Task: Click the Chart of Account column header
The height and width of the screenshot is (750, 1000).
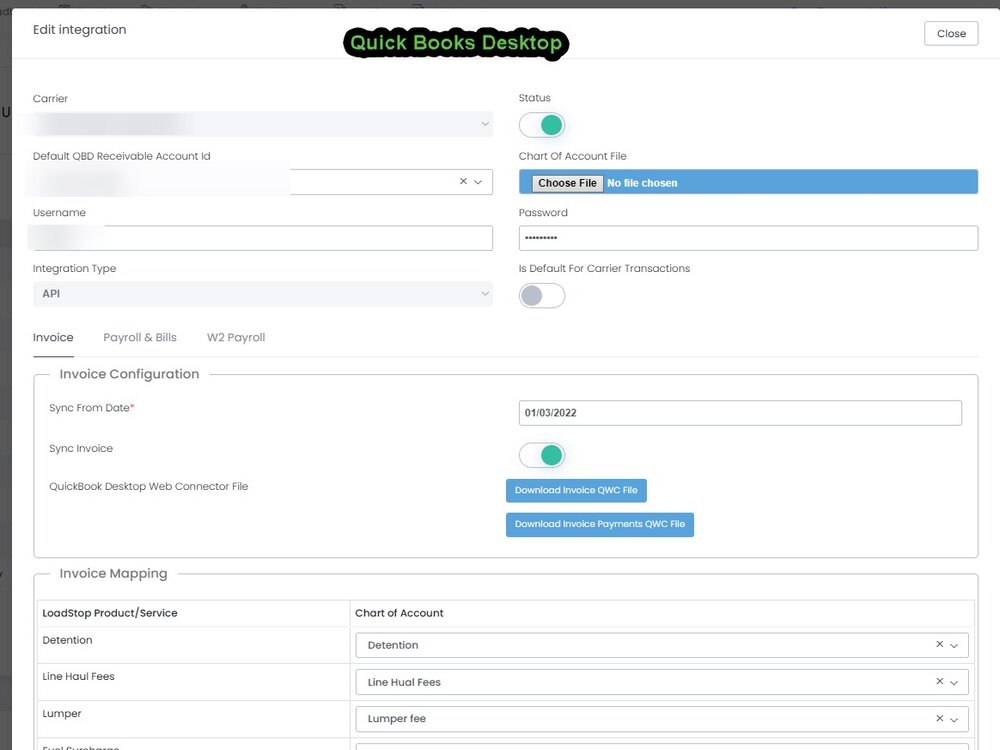Action: (399, 613)
